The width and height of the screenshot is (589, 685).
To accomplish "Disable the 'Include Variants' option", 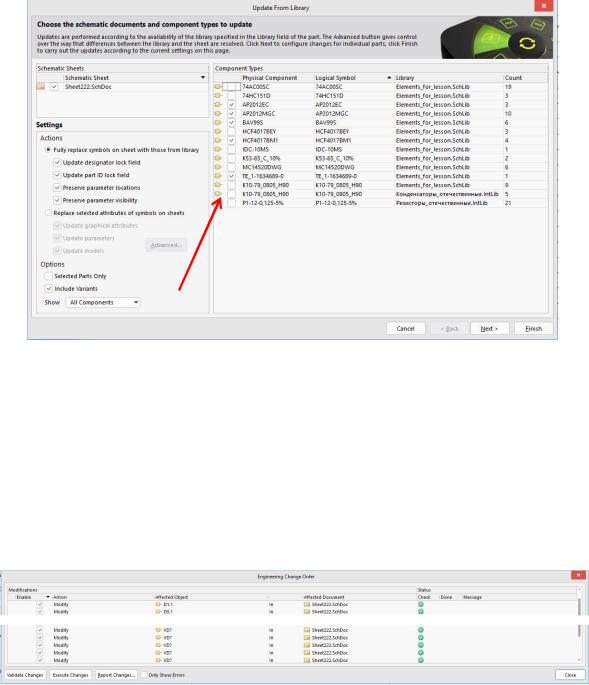I will coord(49,288).
